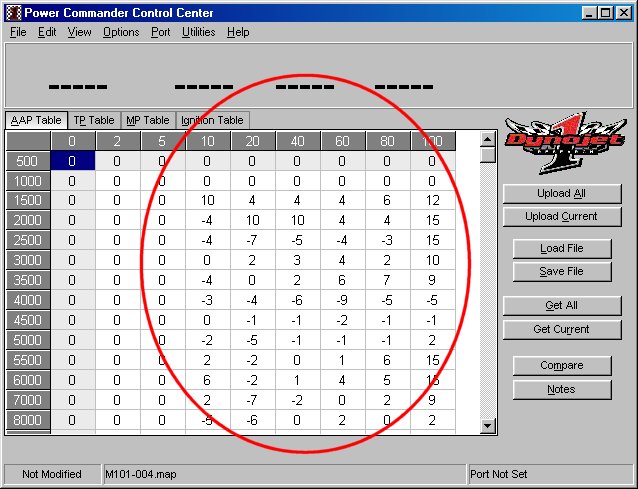Select the 500 RPM row header
This screenshot has height=489, width=638.
click(28, 161)
